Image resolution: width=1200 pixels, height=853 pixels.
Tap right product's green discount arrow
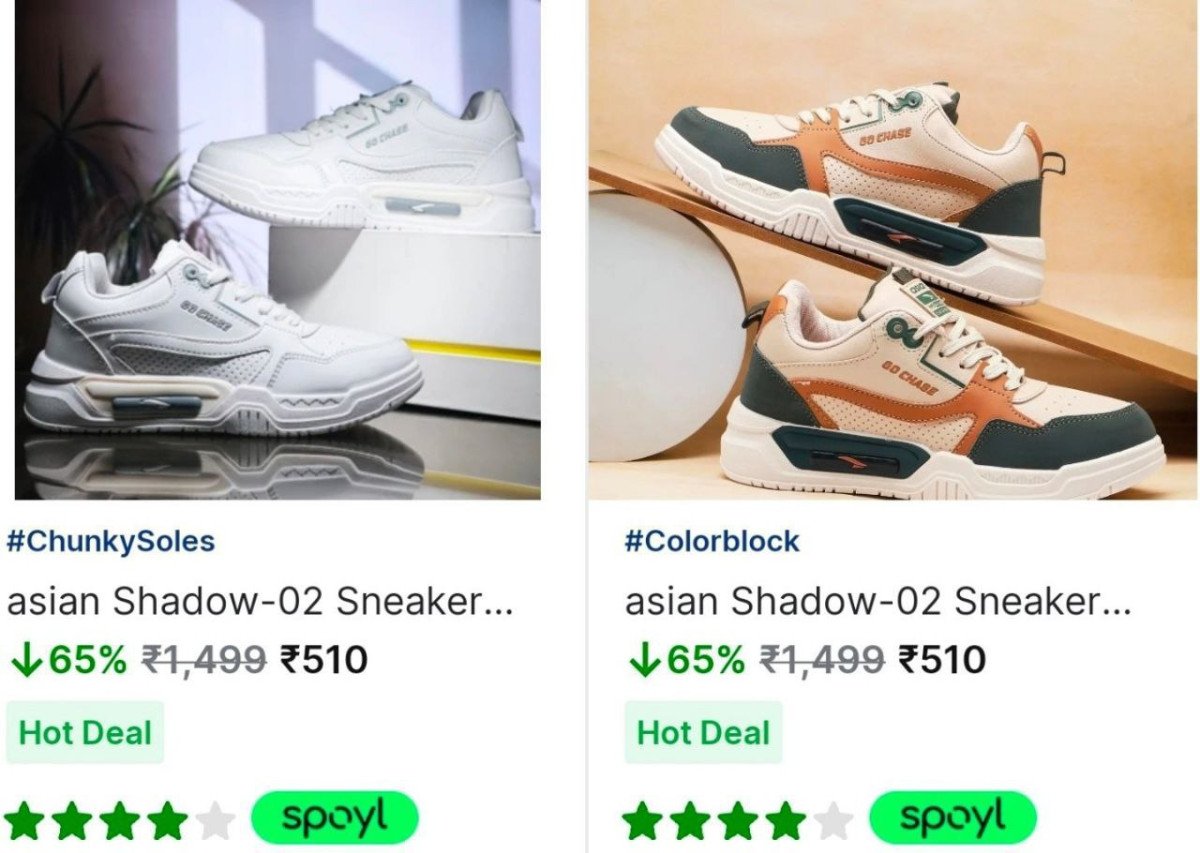(x=644, y=660)
